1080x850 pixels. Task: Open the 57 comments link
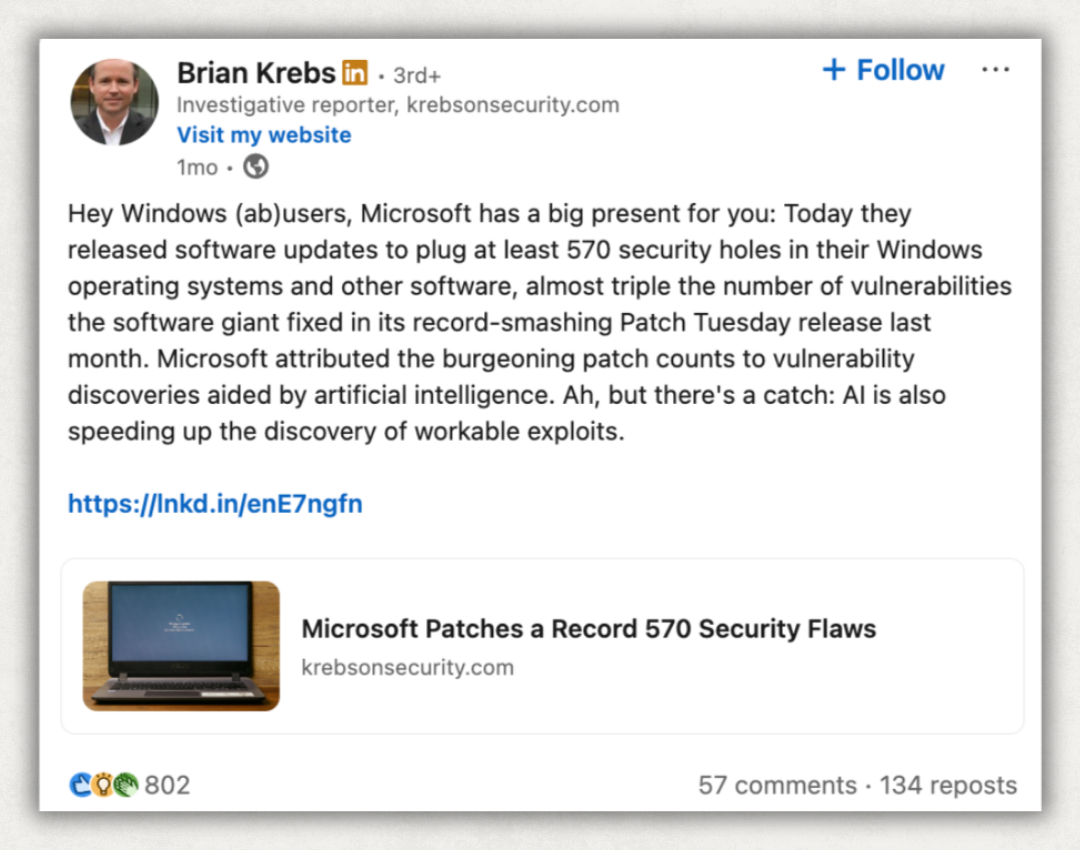[778, 785]
